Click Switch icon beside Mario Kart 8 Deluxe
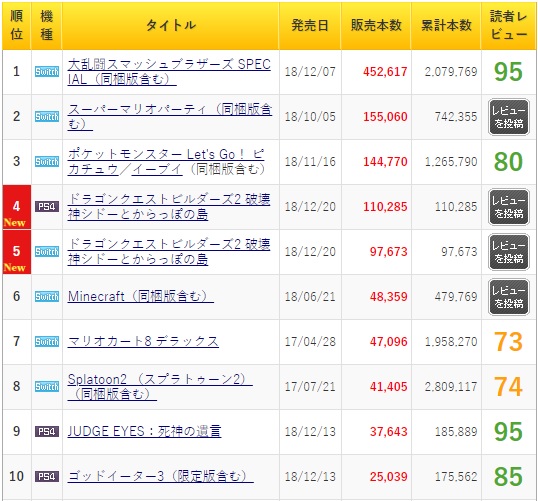The width and height of the screenshot is (538, 501). pyautogui.click(x=47, y=341)
